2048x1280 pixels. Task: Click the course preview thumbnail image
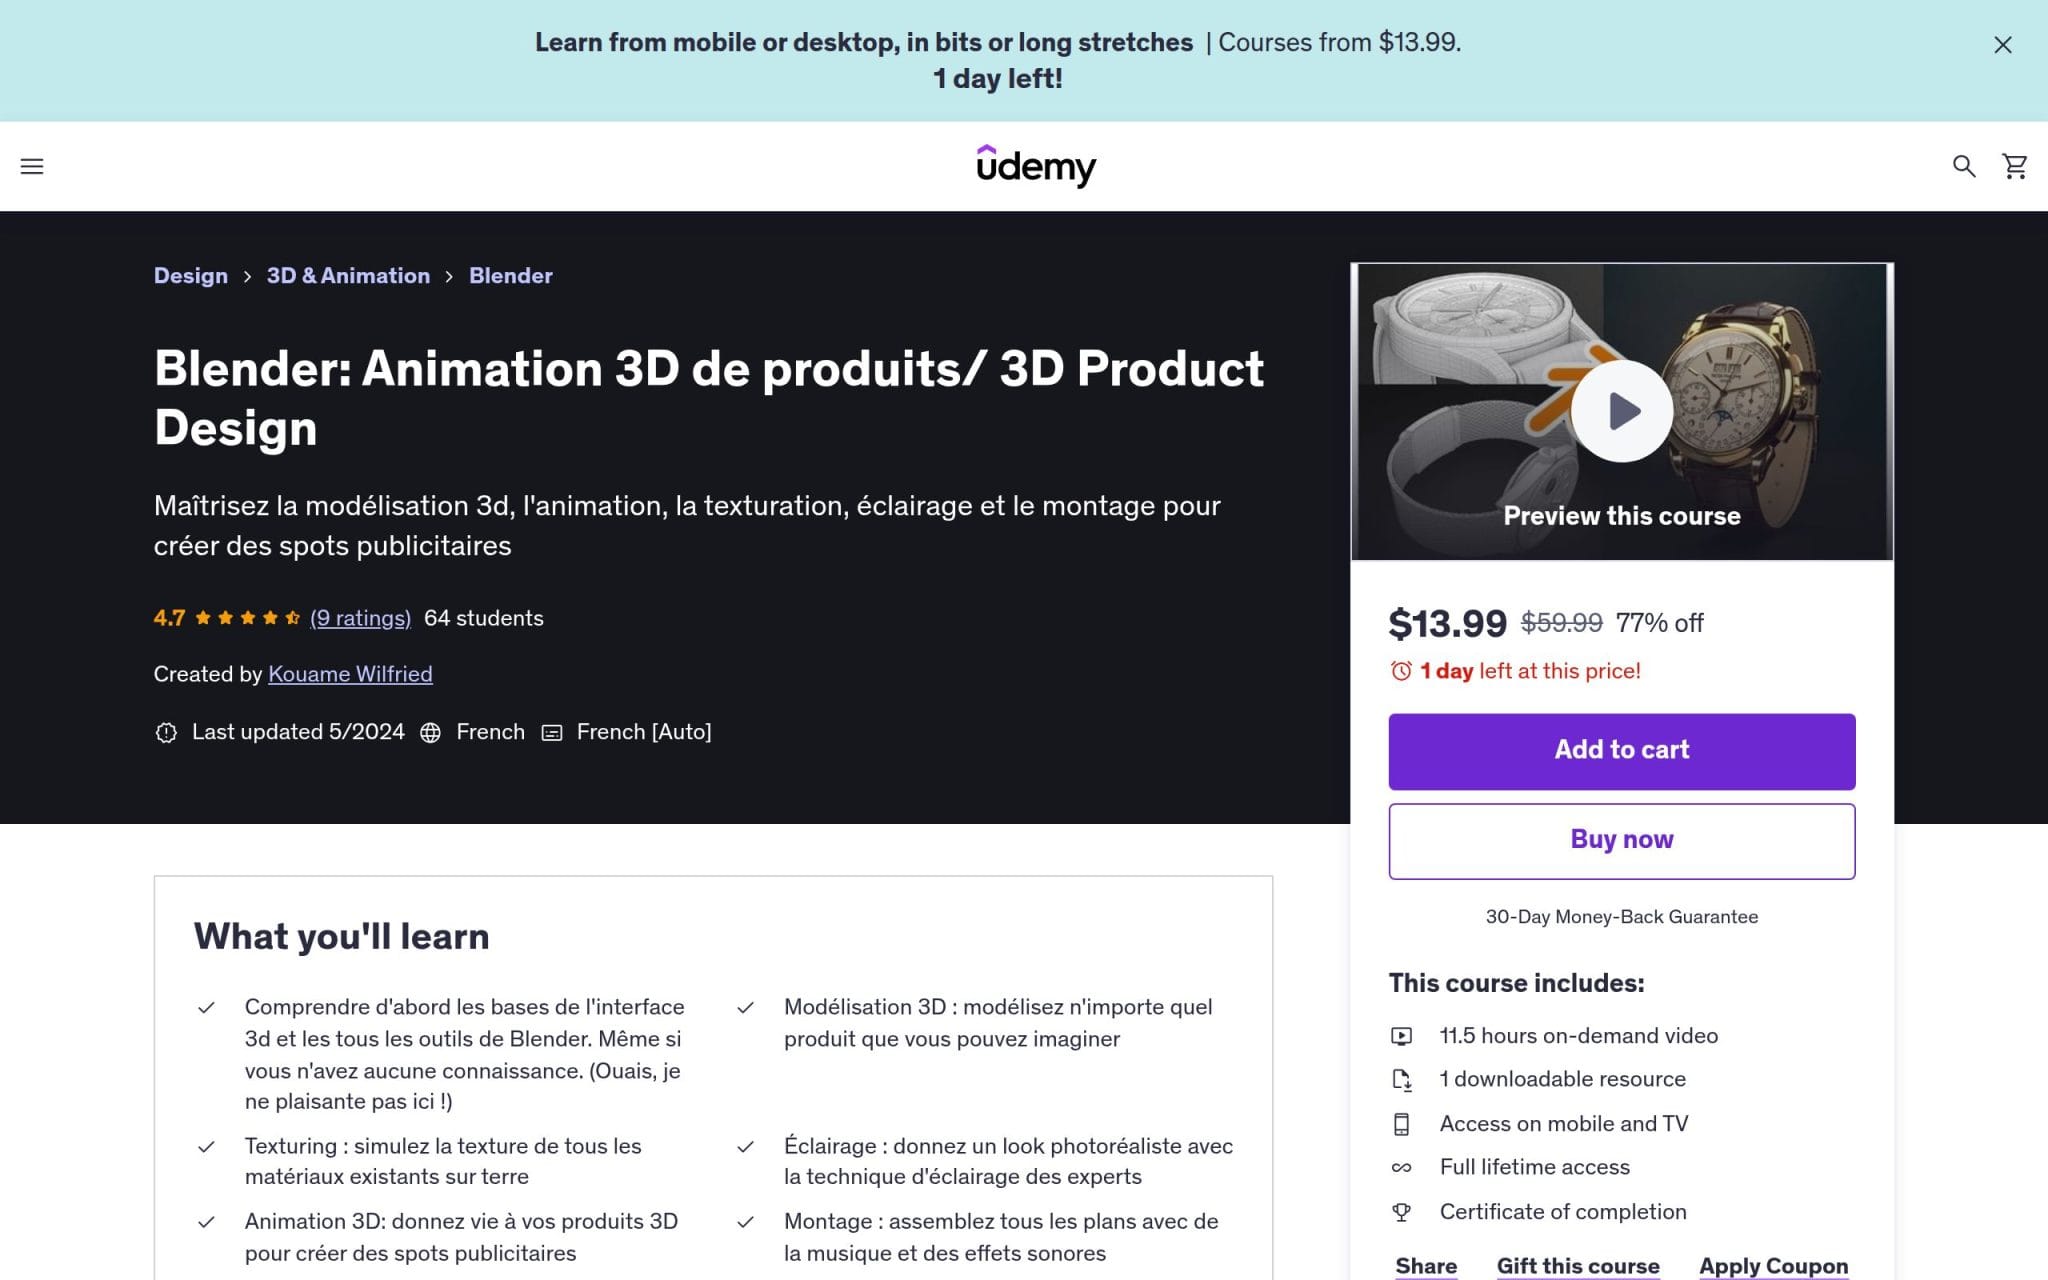pyautogui.click(x=1621, y=411)
